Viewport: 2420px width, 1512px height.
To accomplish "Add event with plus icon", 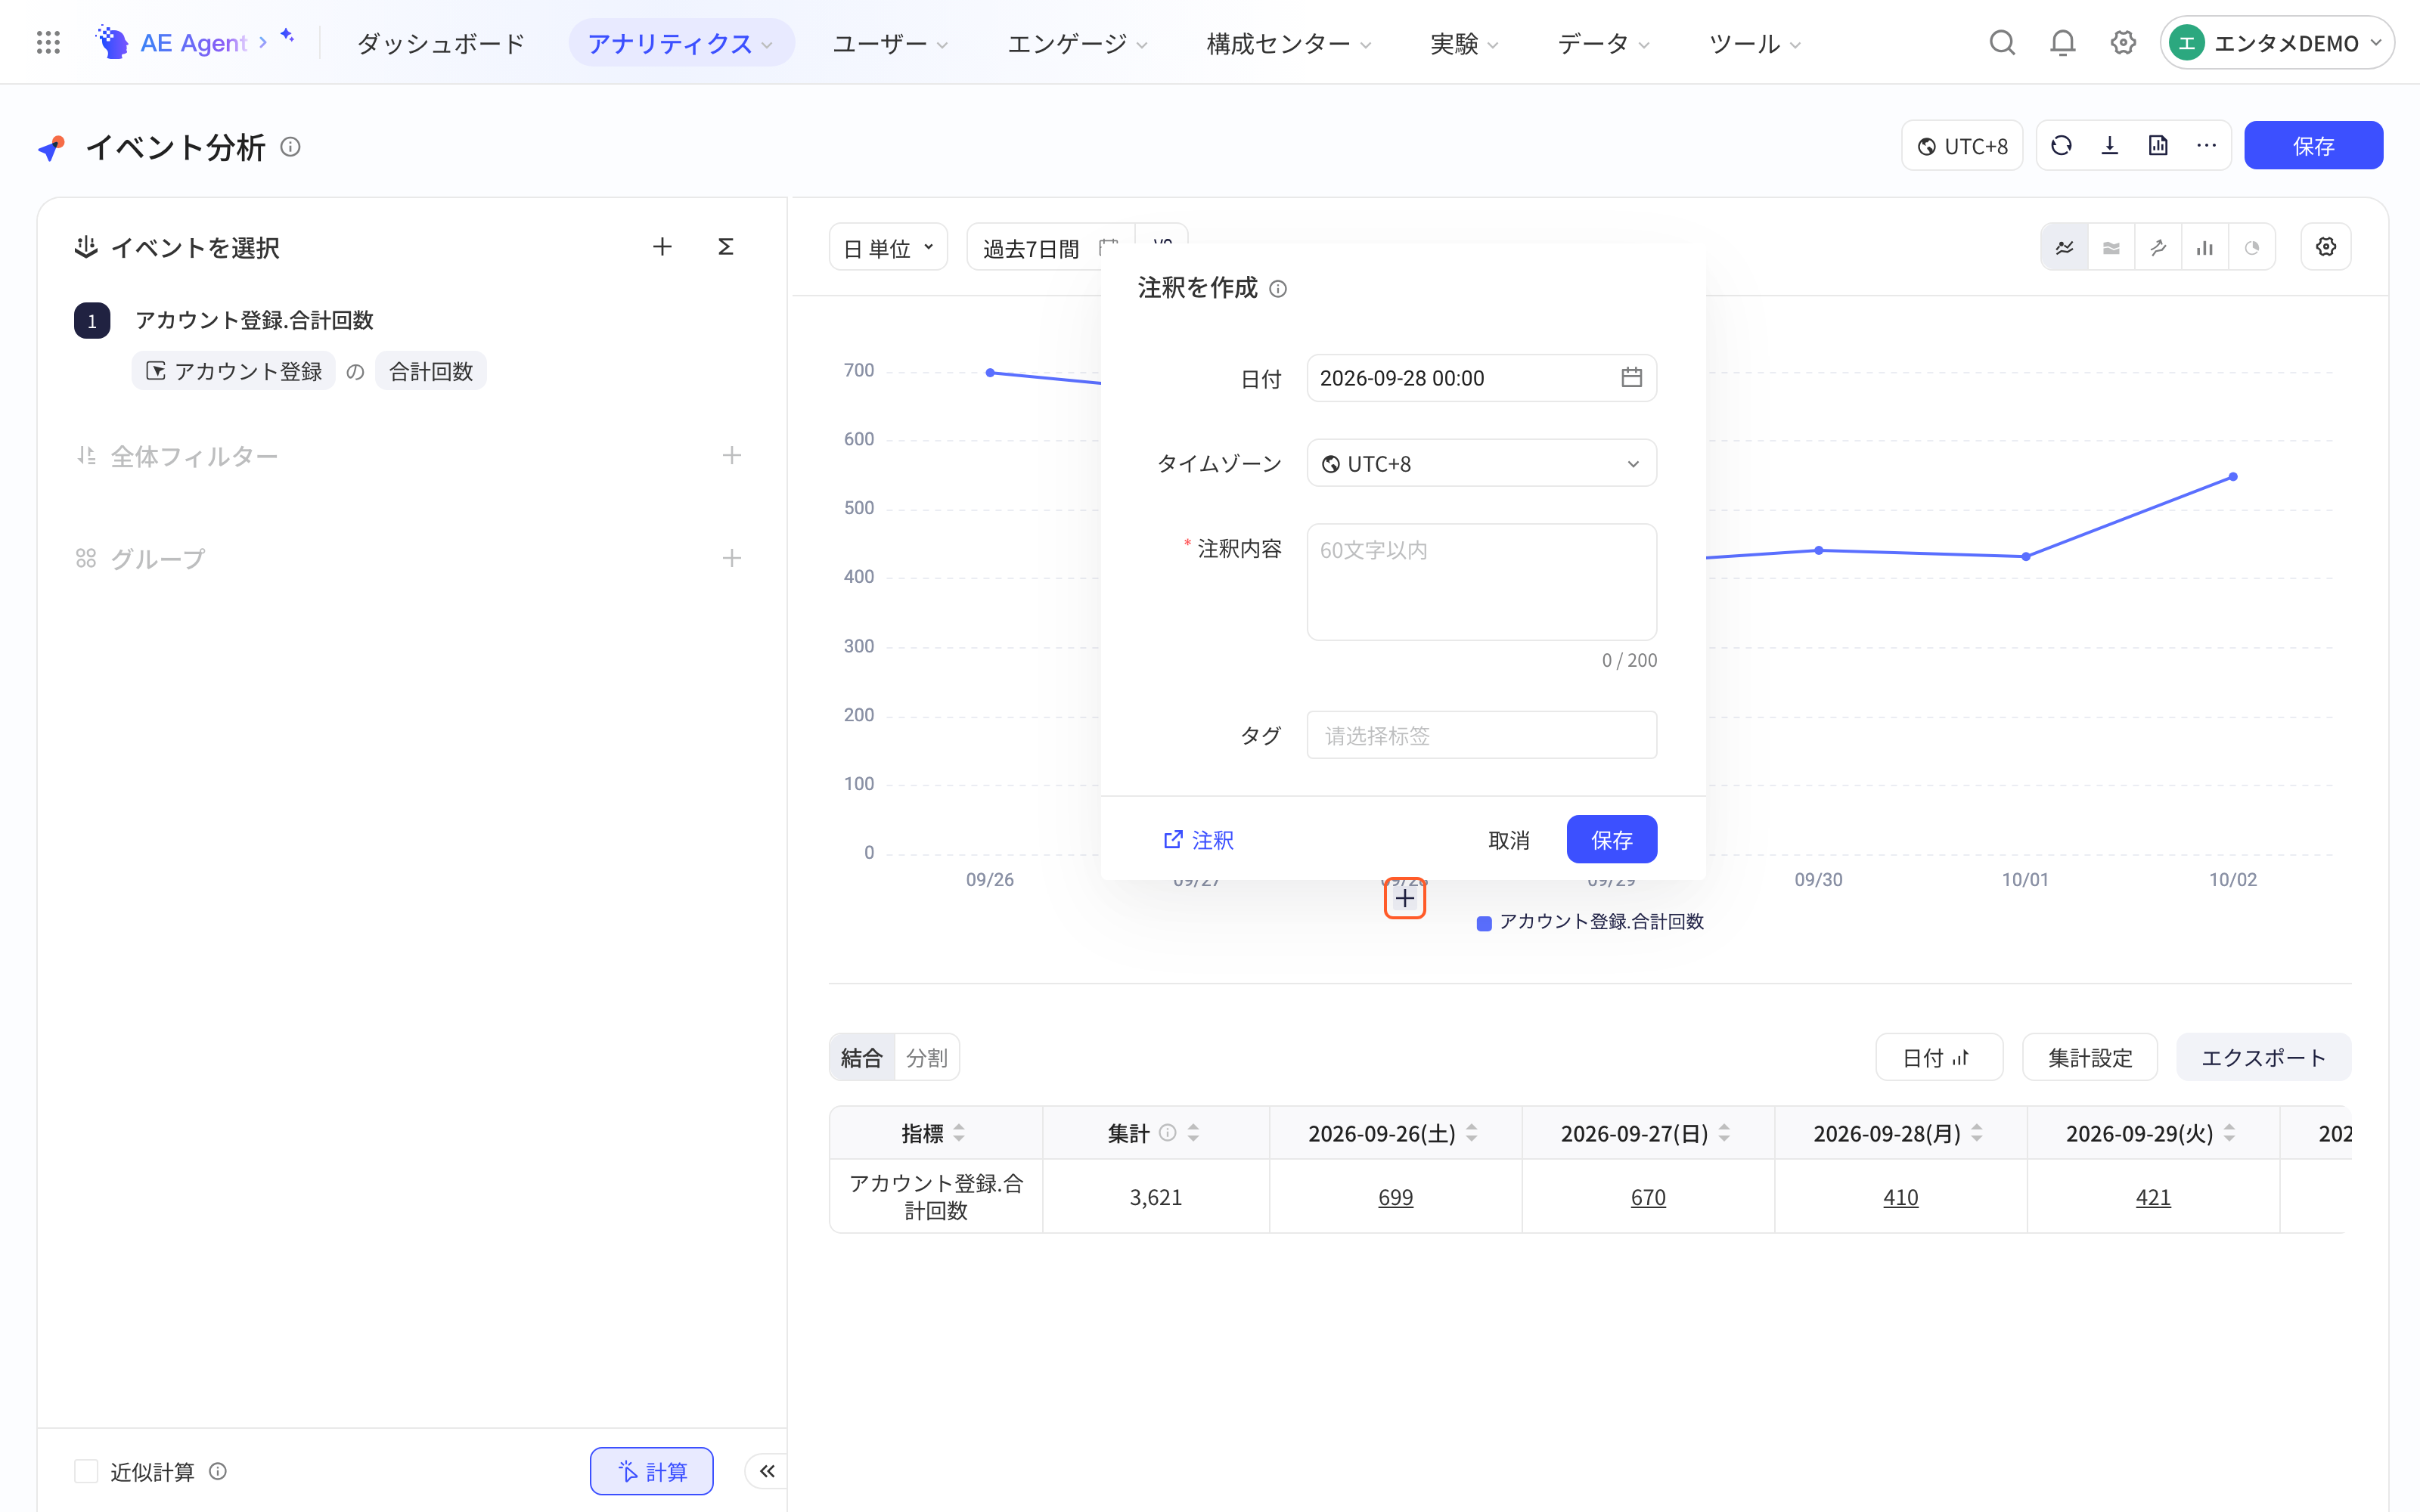I will pos(662,247).
